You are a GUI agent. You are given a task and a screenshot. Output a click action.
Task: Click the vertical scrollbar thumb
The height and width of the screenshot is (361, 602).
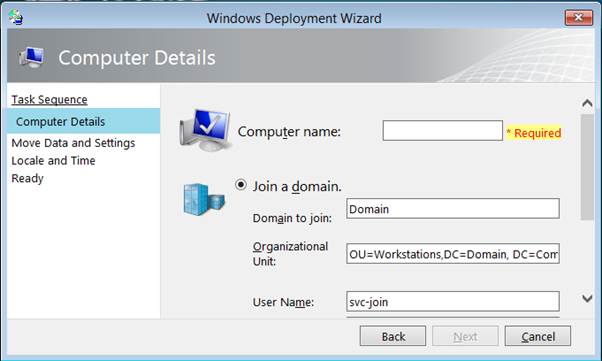tap(587, 167)
